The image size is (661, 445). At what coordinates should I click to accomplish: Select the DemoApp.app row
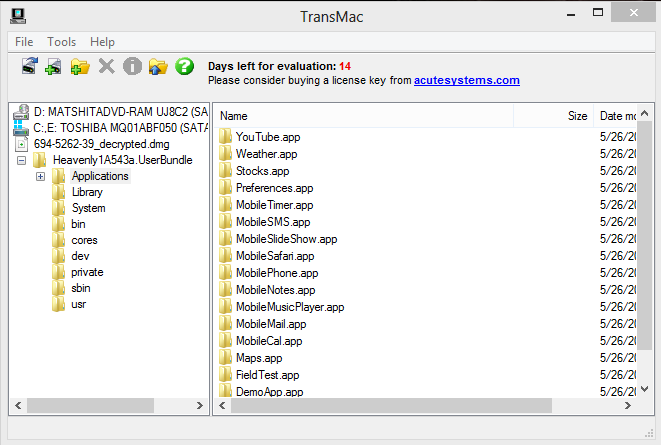pos(426,391)
